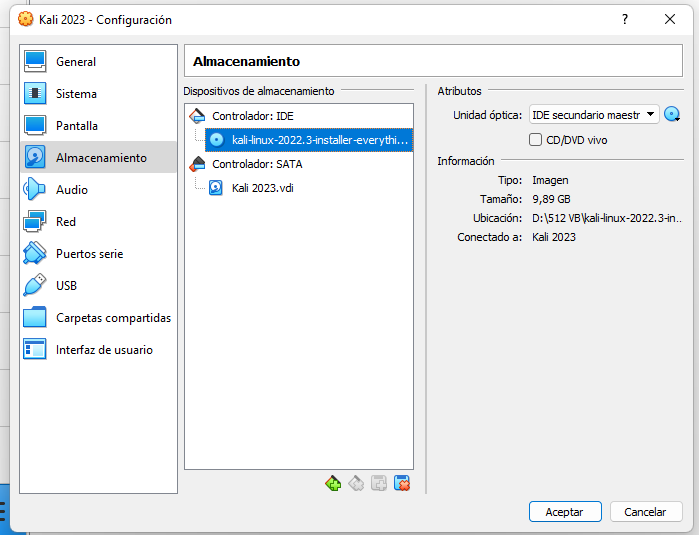The height and width of the screenshot is (535, 699).
Task: Click the SATA controller icon
Action: coord(197,164)
